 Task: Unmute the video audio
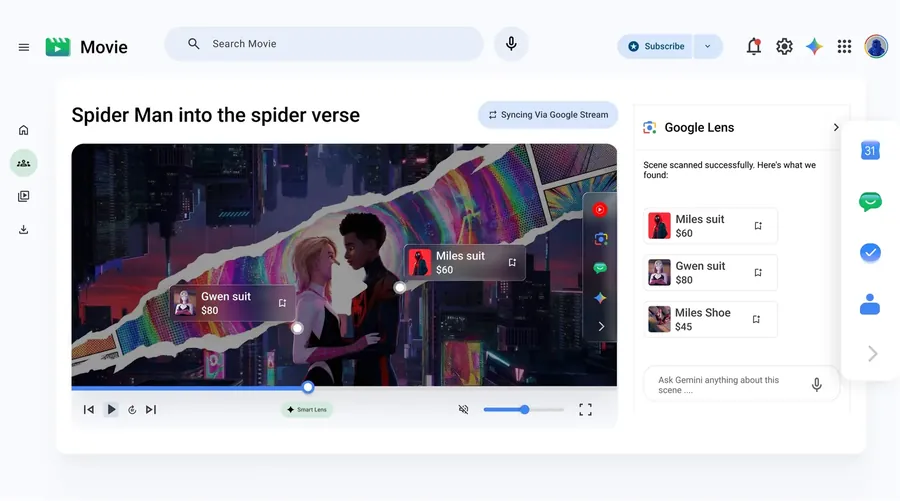(463, 409)
